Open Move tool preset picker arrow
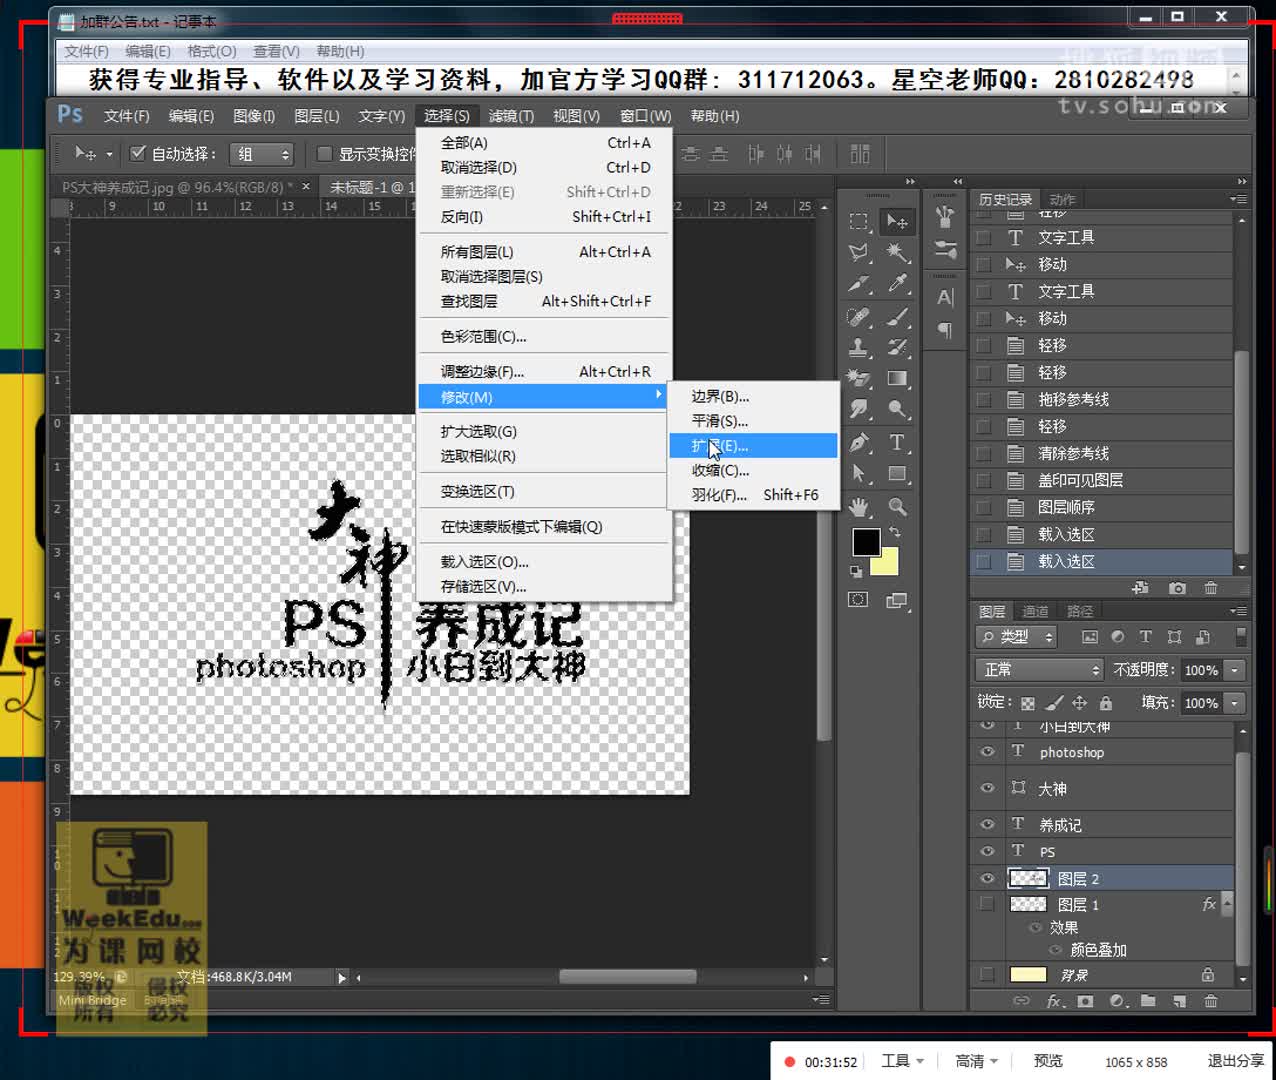 point(109,154)
